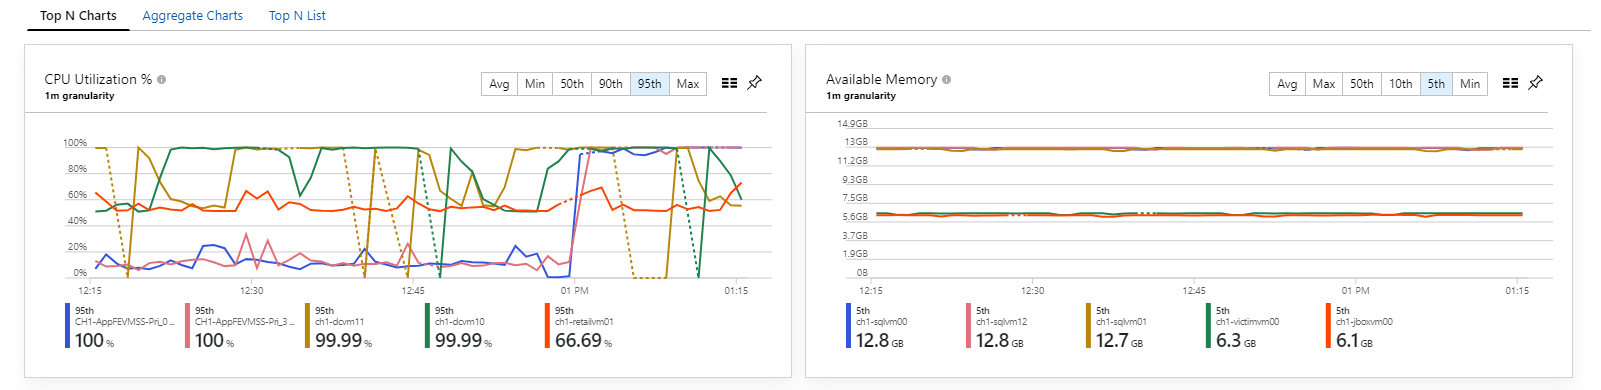
Task: Open info icon next to CPU Utilization %
Action: [162, 79]
